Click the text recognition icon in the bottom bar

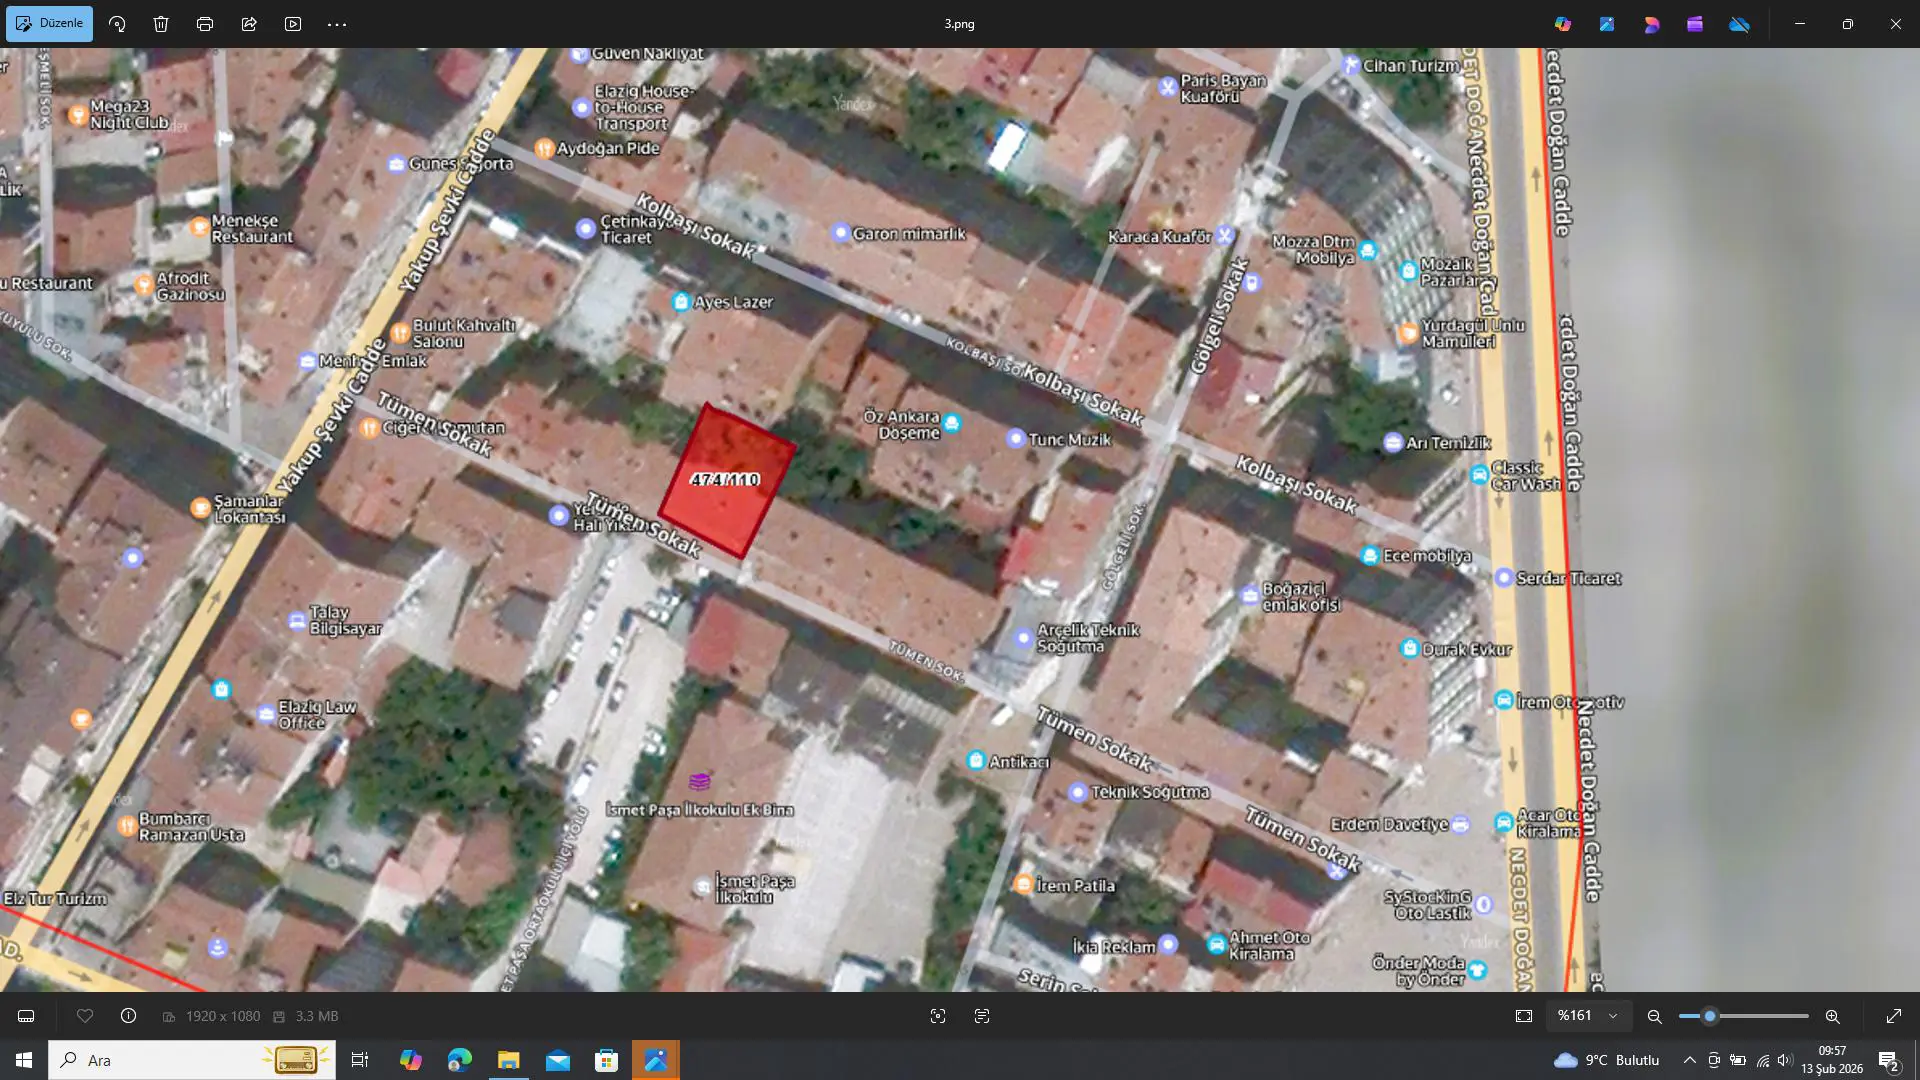982,1016
